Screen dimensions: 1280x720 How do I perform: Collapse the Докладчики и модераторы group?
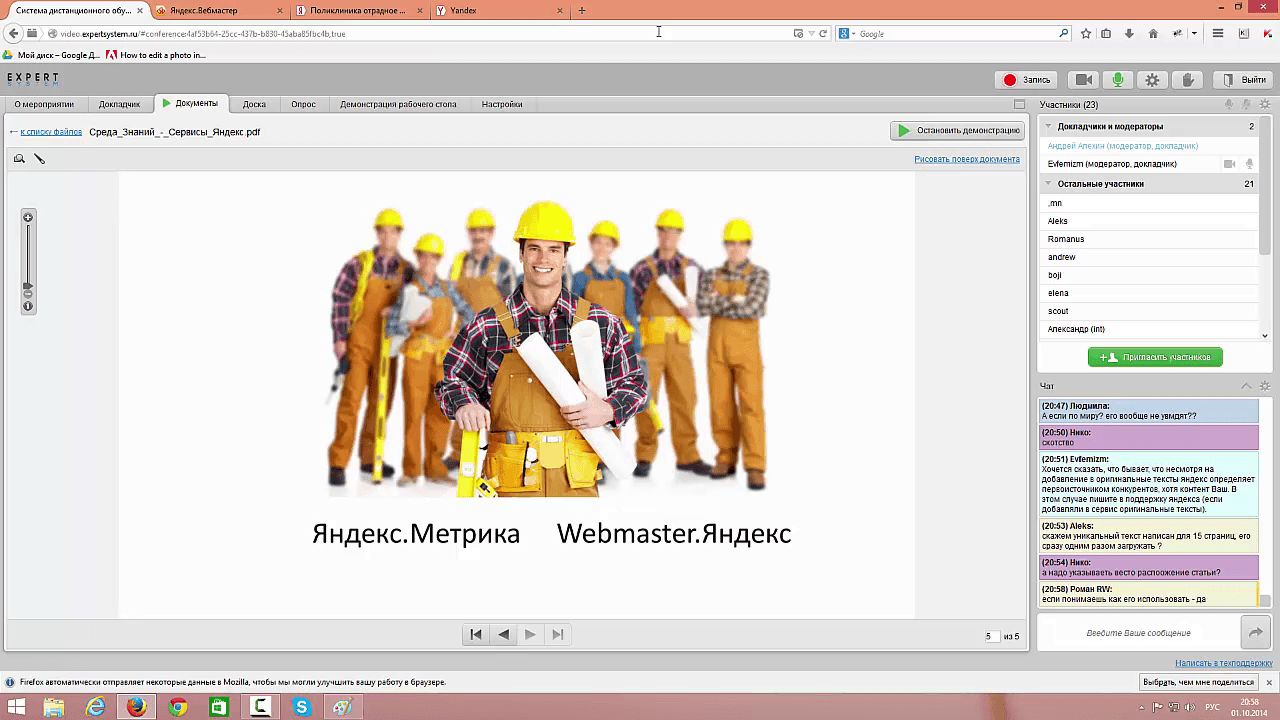(1049, 127)
